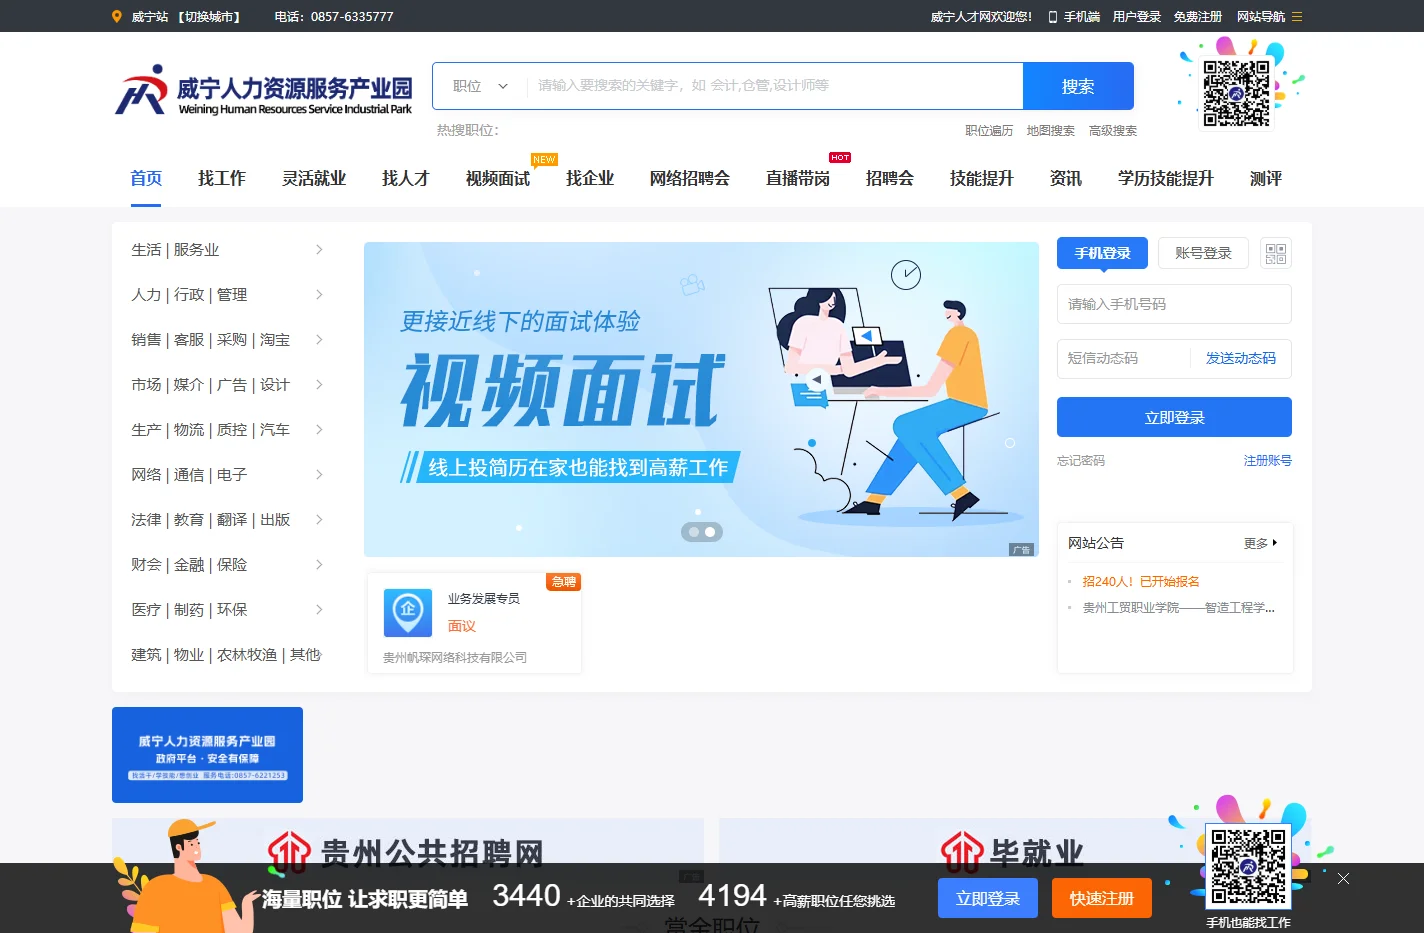Focus the 请输入手机号码 input field

[x=1174, y=304]
